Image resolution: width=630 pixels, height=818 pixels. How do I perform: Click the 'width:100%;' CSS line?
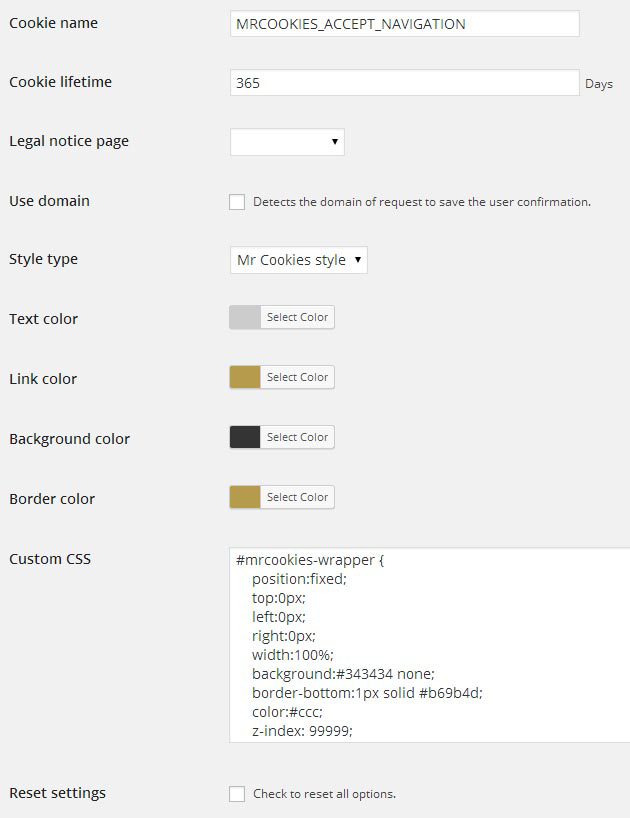pyautogui.click(x=293, y=655)
